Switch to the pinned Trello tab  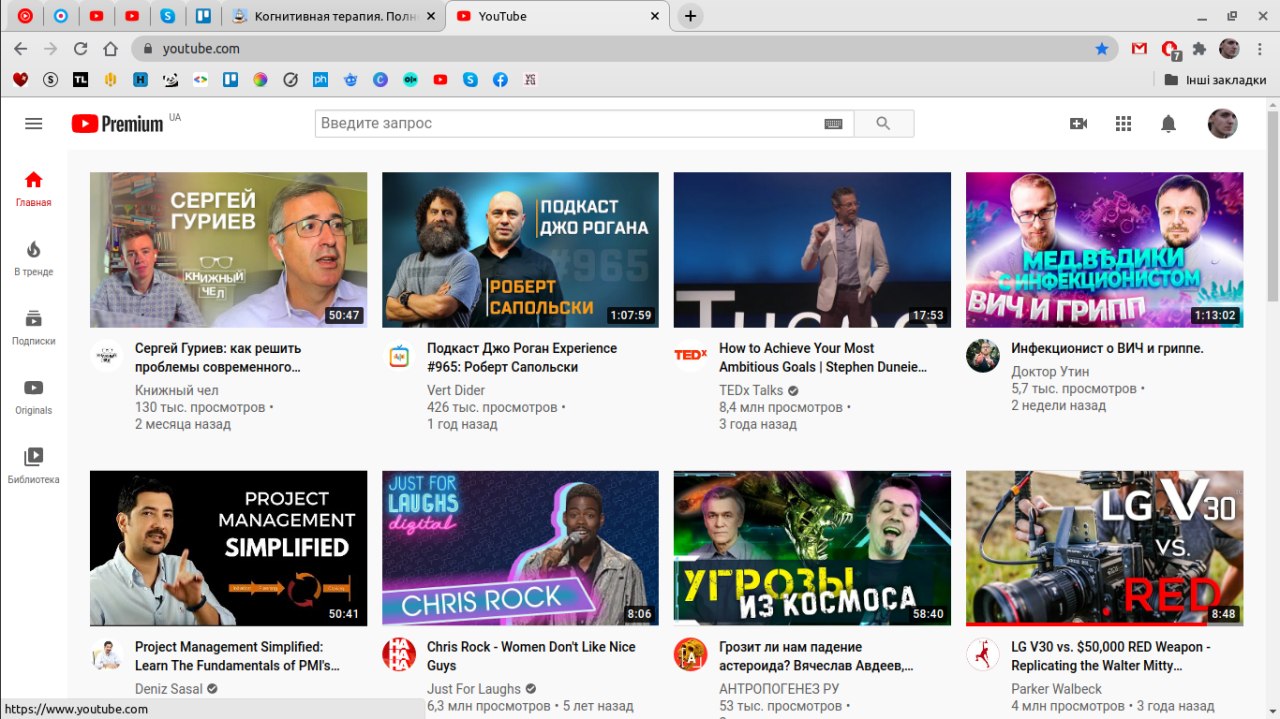204,16
